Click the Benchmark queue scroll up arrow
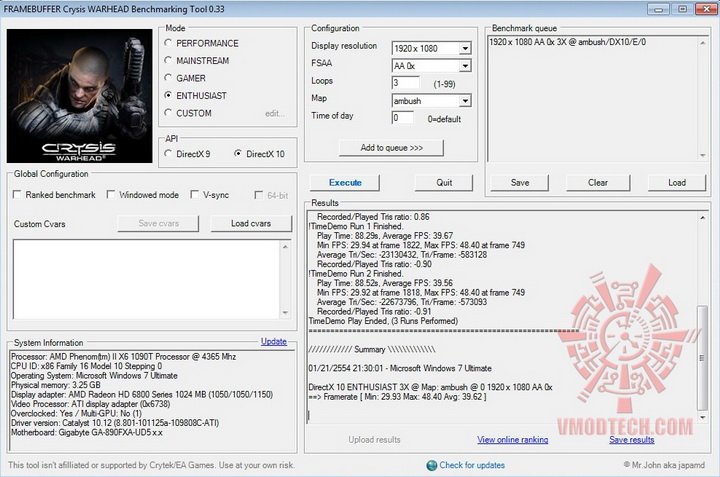 (x=703, y=43)
